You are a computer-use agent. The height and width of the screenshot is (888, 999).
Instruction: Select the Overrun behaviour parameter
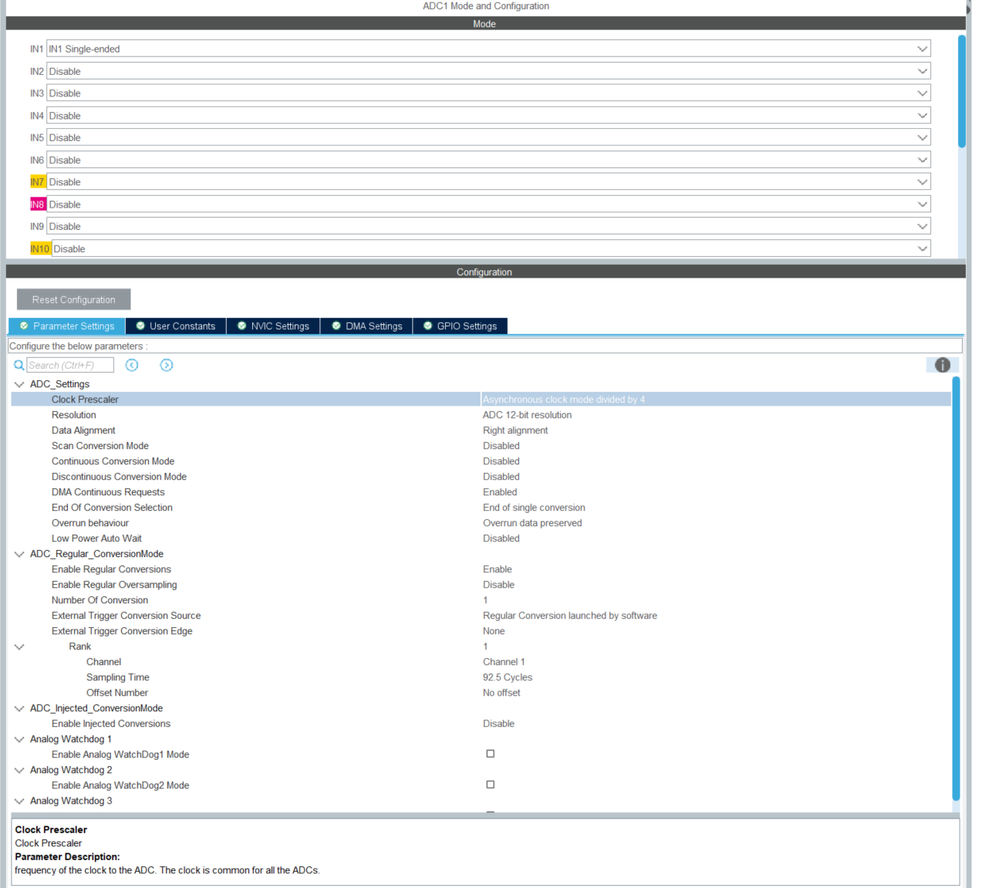pyautogui.click(x=90, y=523)
